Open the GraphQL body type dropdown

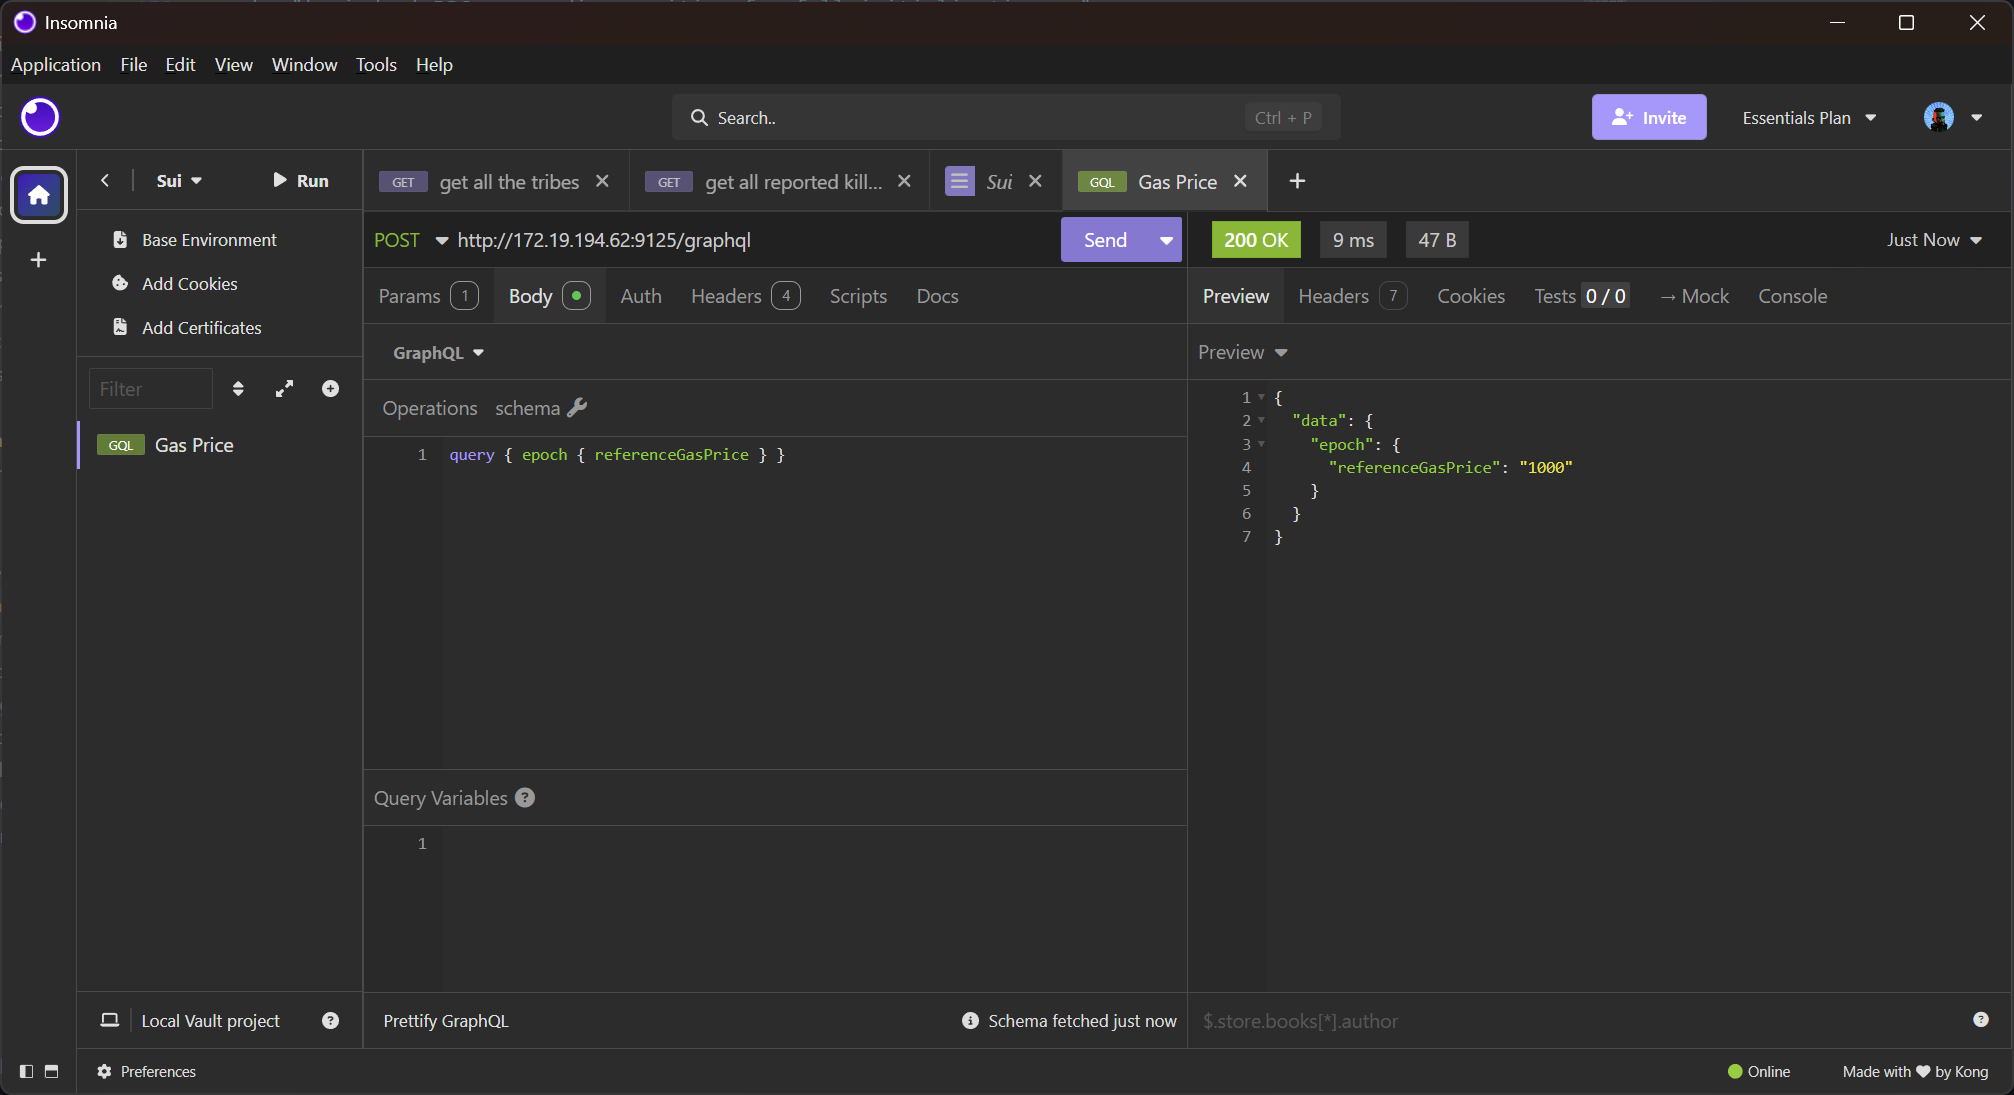[x=437, y=352]
